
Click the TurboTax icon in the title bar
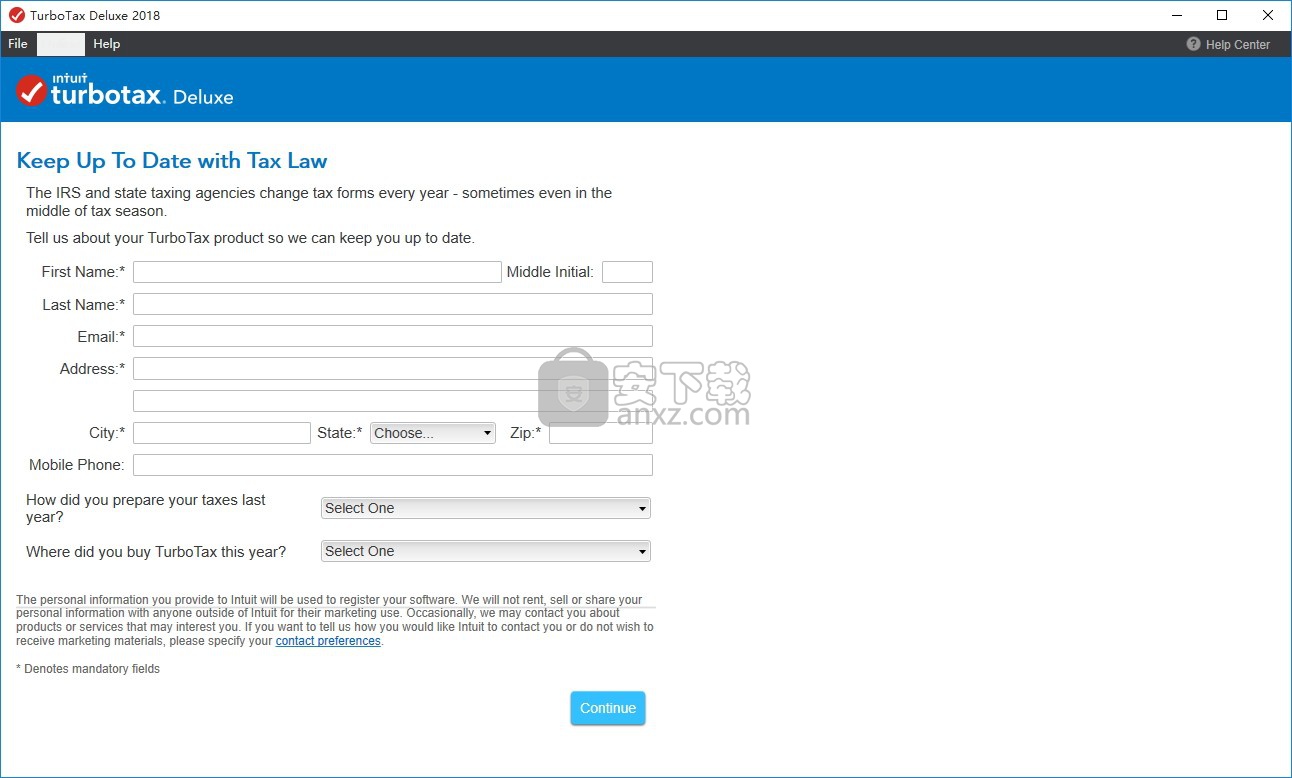pos(16,15)
